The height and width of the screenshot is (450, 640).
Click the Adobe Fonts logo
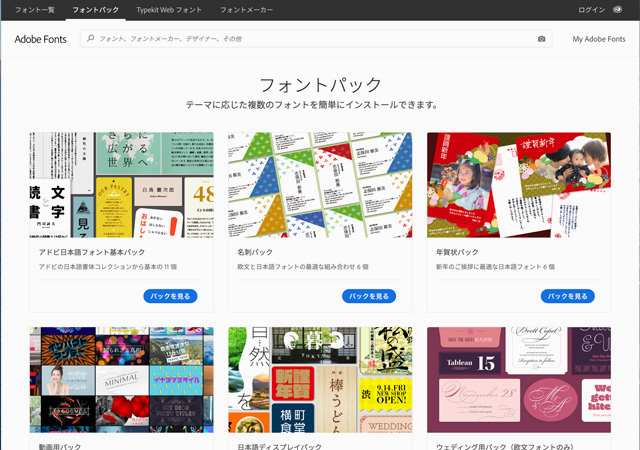tap(40, 39)
